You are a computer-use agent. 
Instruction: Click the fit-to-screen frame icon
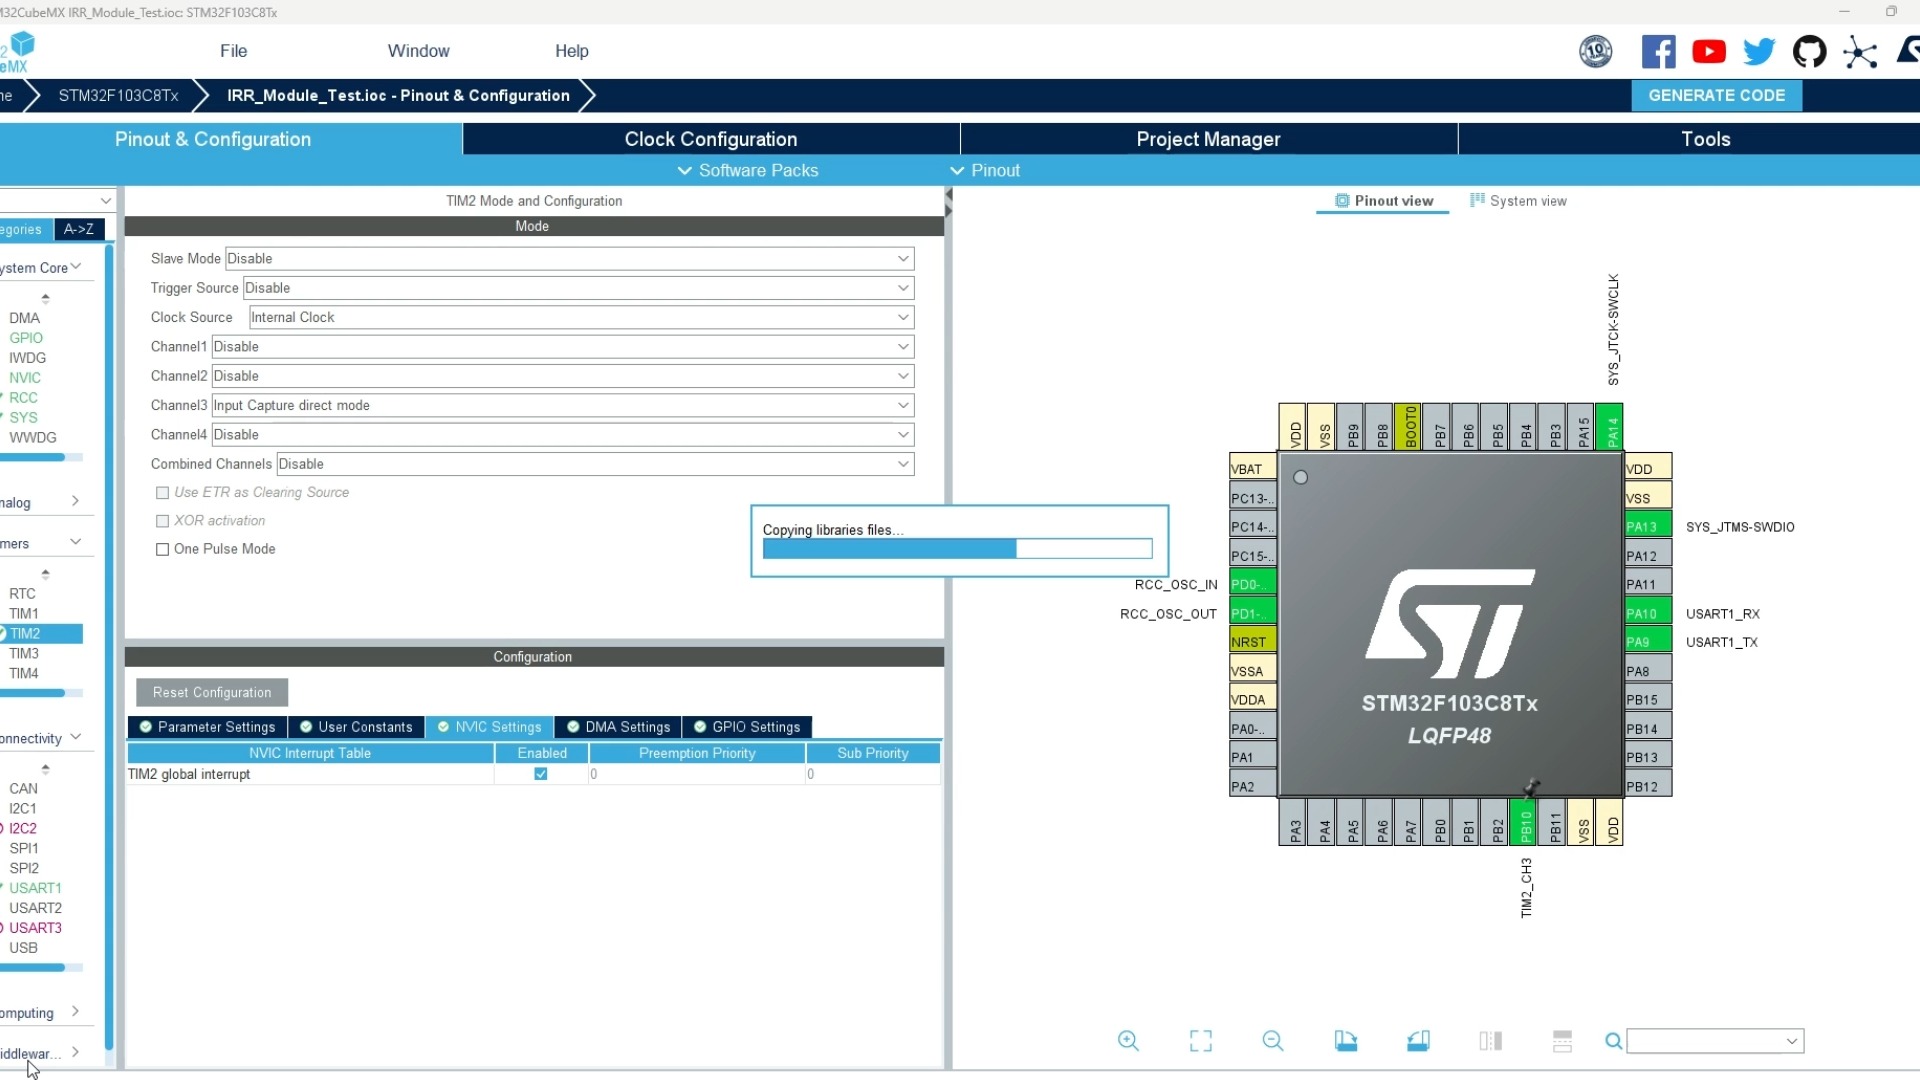(x=1200, y=1041)
